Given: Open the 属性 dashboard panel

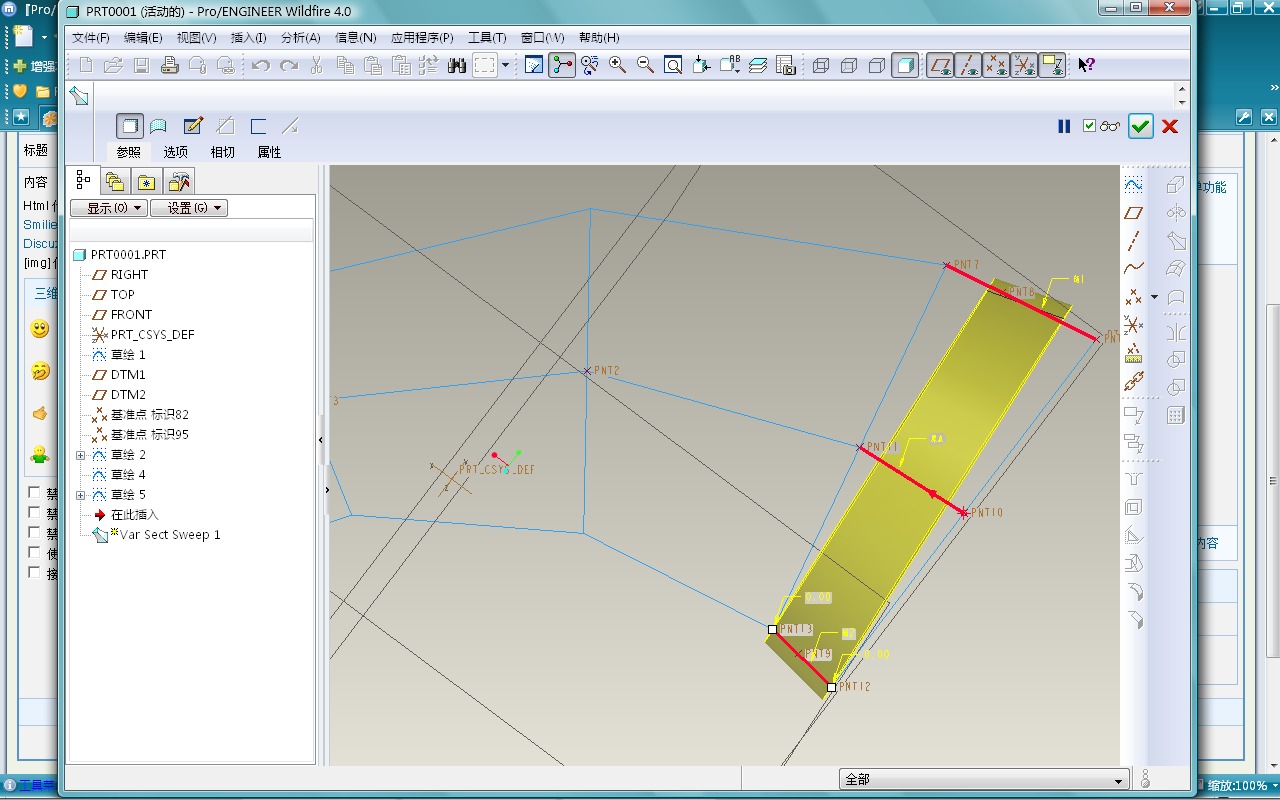Looking at the screenshot, I should 269,152.
